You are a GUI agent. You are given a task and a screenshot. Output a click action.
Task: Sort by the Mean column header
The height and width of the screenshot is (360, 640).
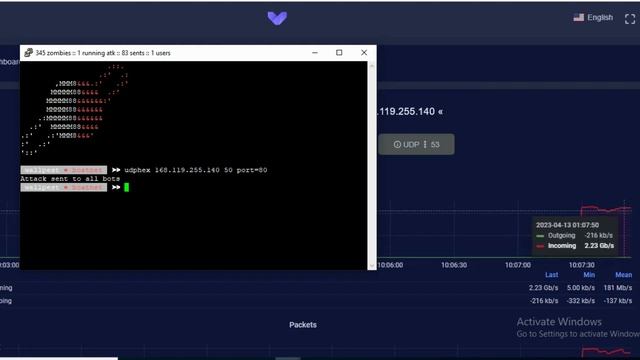coord(624,275)
